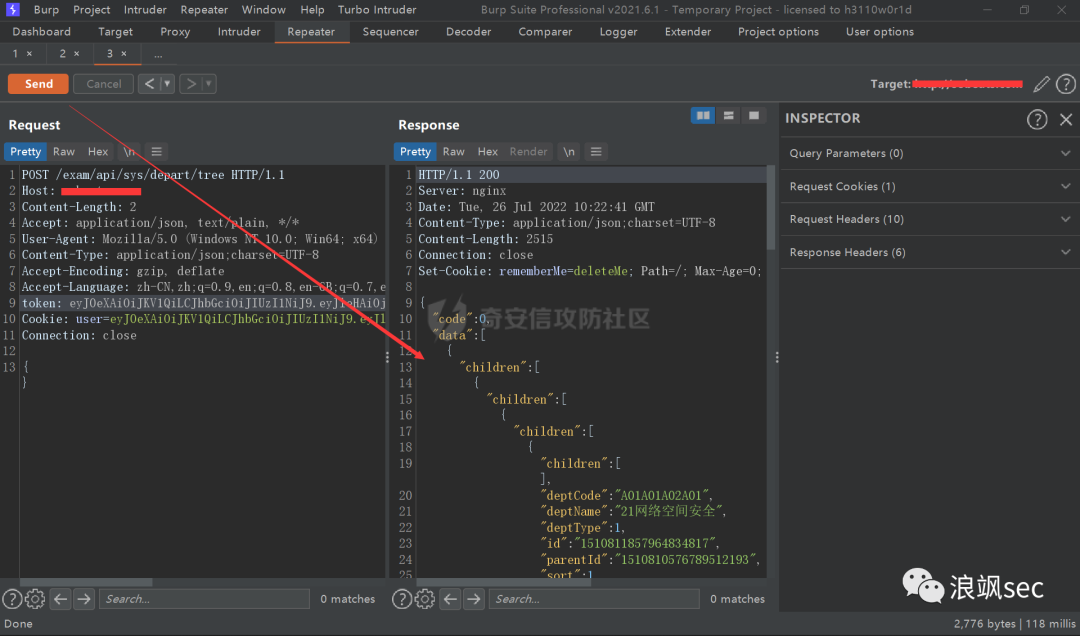Click the Response horizontal scrollbar

coord(504,582)
